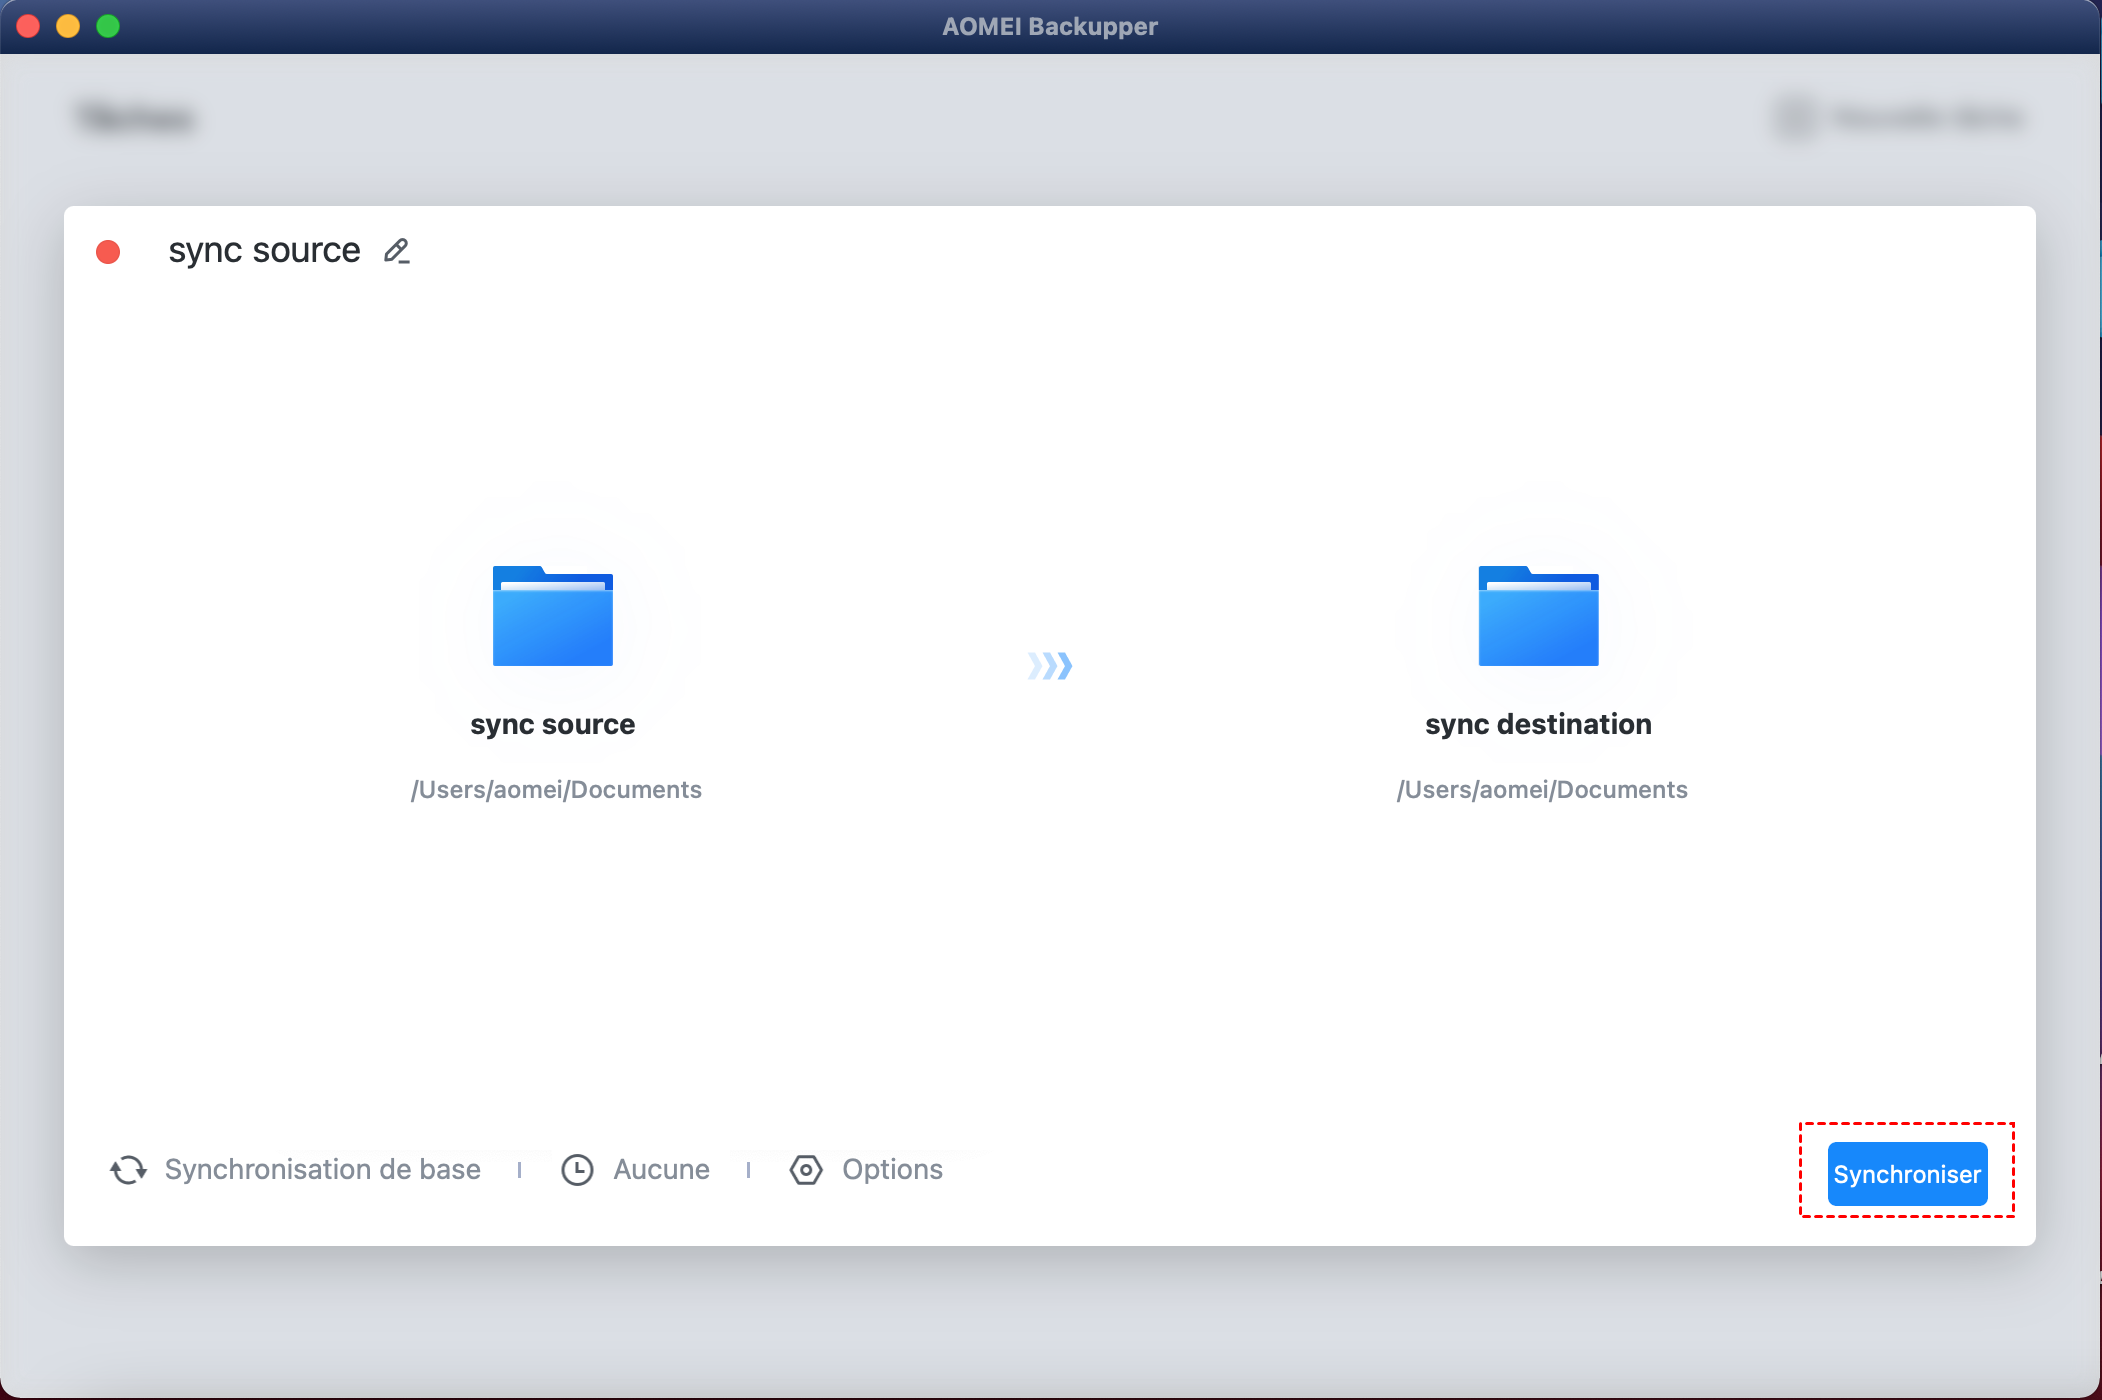Minimize the AOMEI Backupper window
This screenshot has height=1400, width=2102.
68,26
